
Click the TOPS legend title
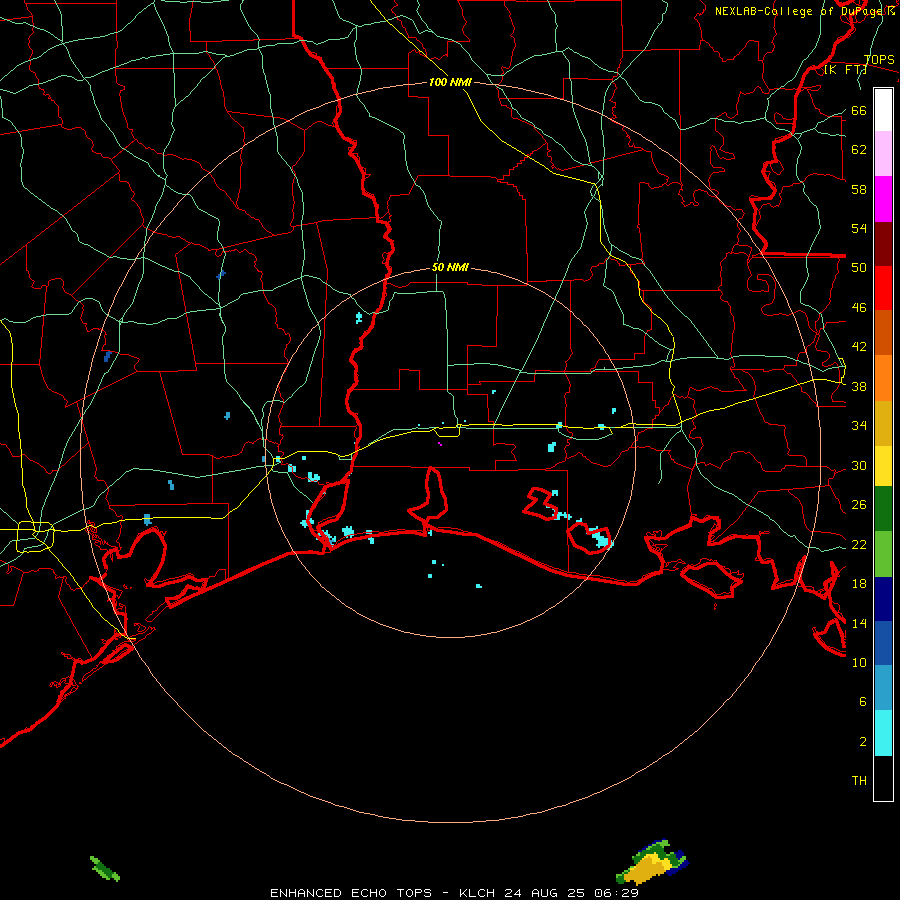coord(879,59)
